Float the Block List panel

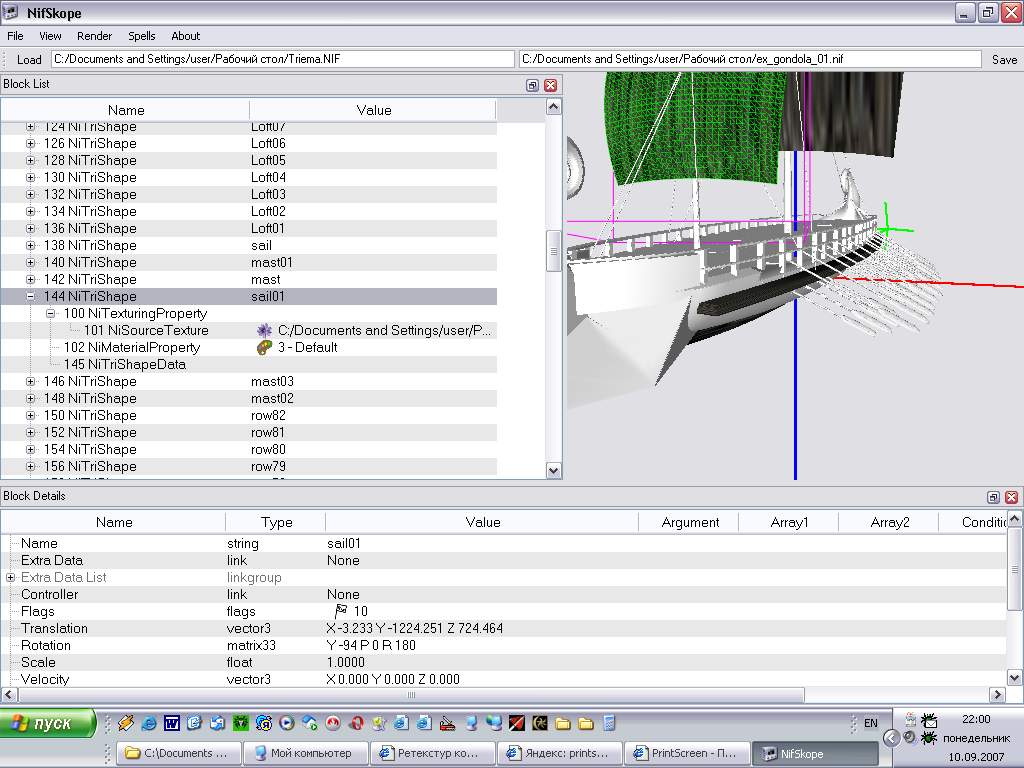point(532,85)
